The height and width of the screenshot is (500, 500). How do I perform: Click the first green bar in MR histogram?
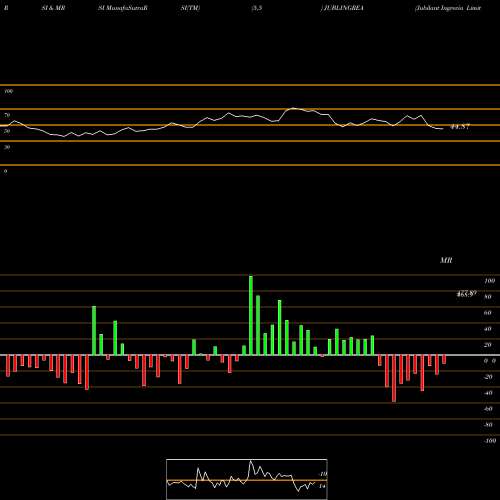click(x=94, y=331)
